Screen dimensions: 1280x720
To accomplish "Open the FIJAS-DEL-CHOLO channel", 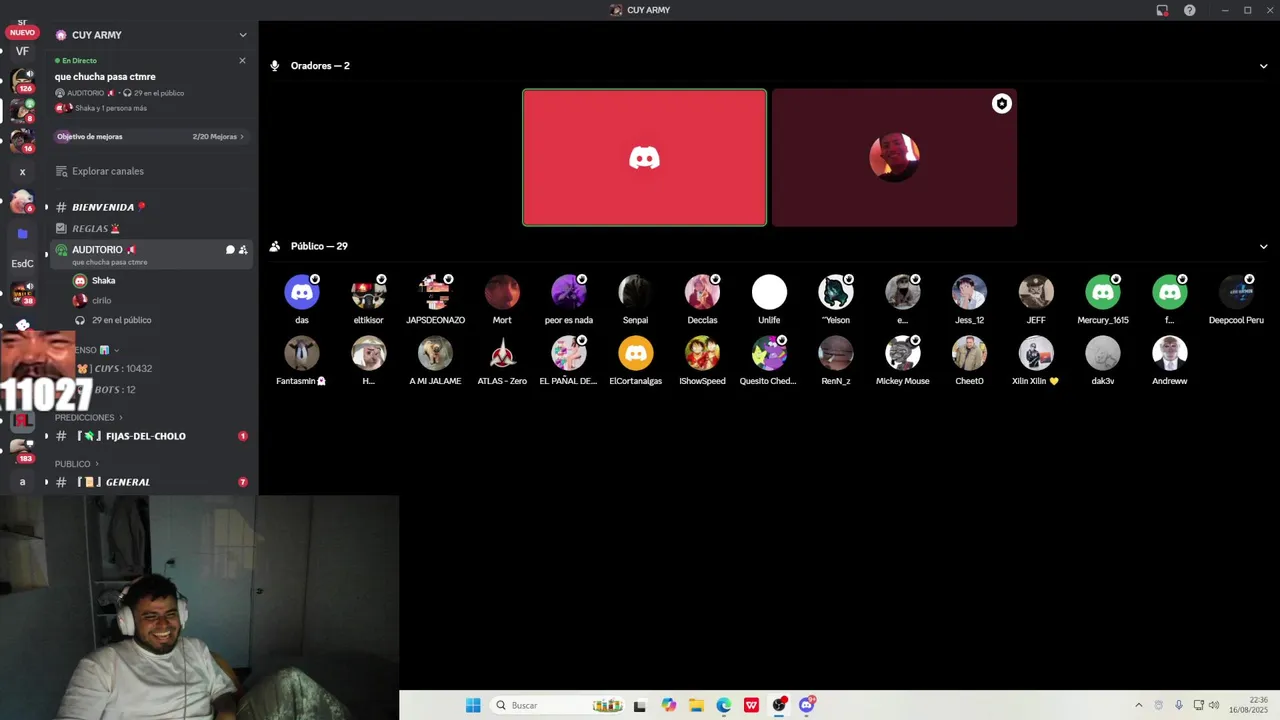I will (146, 436).
